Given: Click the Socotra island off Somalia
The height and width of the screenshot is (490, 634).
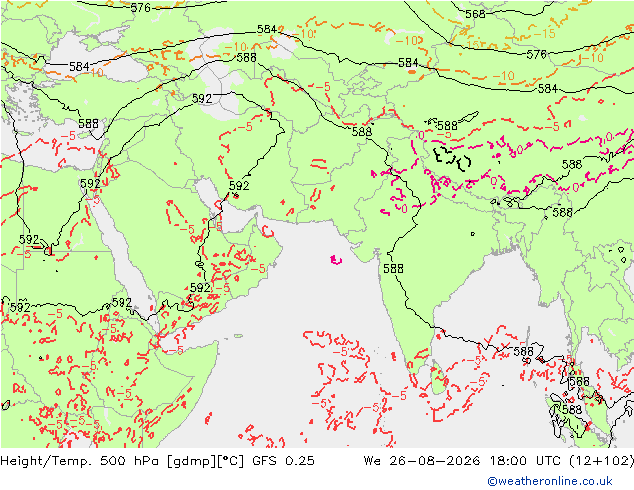Looking at the screenshot, I should (x=238, y=336).
